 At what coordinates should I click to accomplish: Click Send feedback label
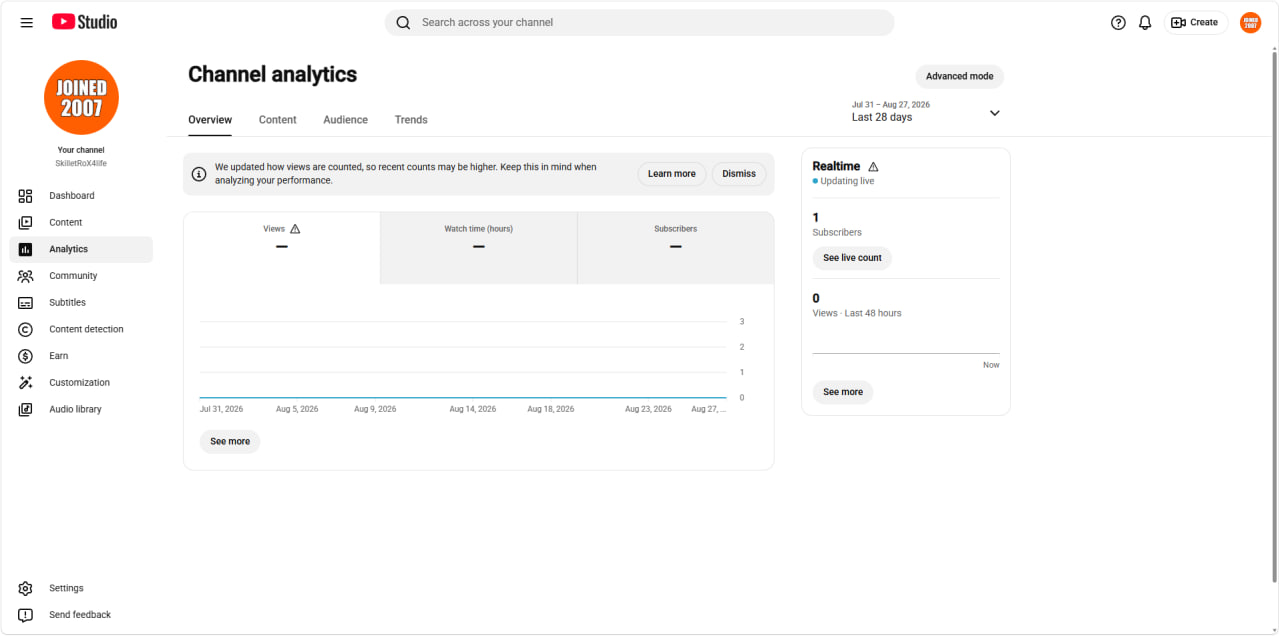tap(80, 615)
